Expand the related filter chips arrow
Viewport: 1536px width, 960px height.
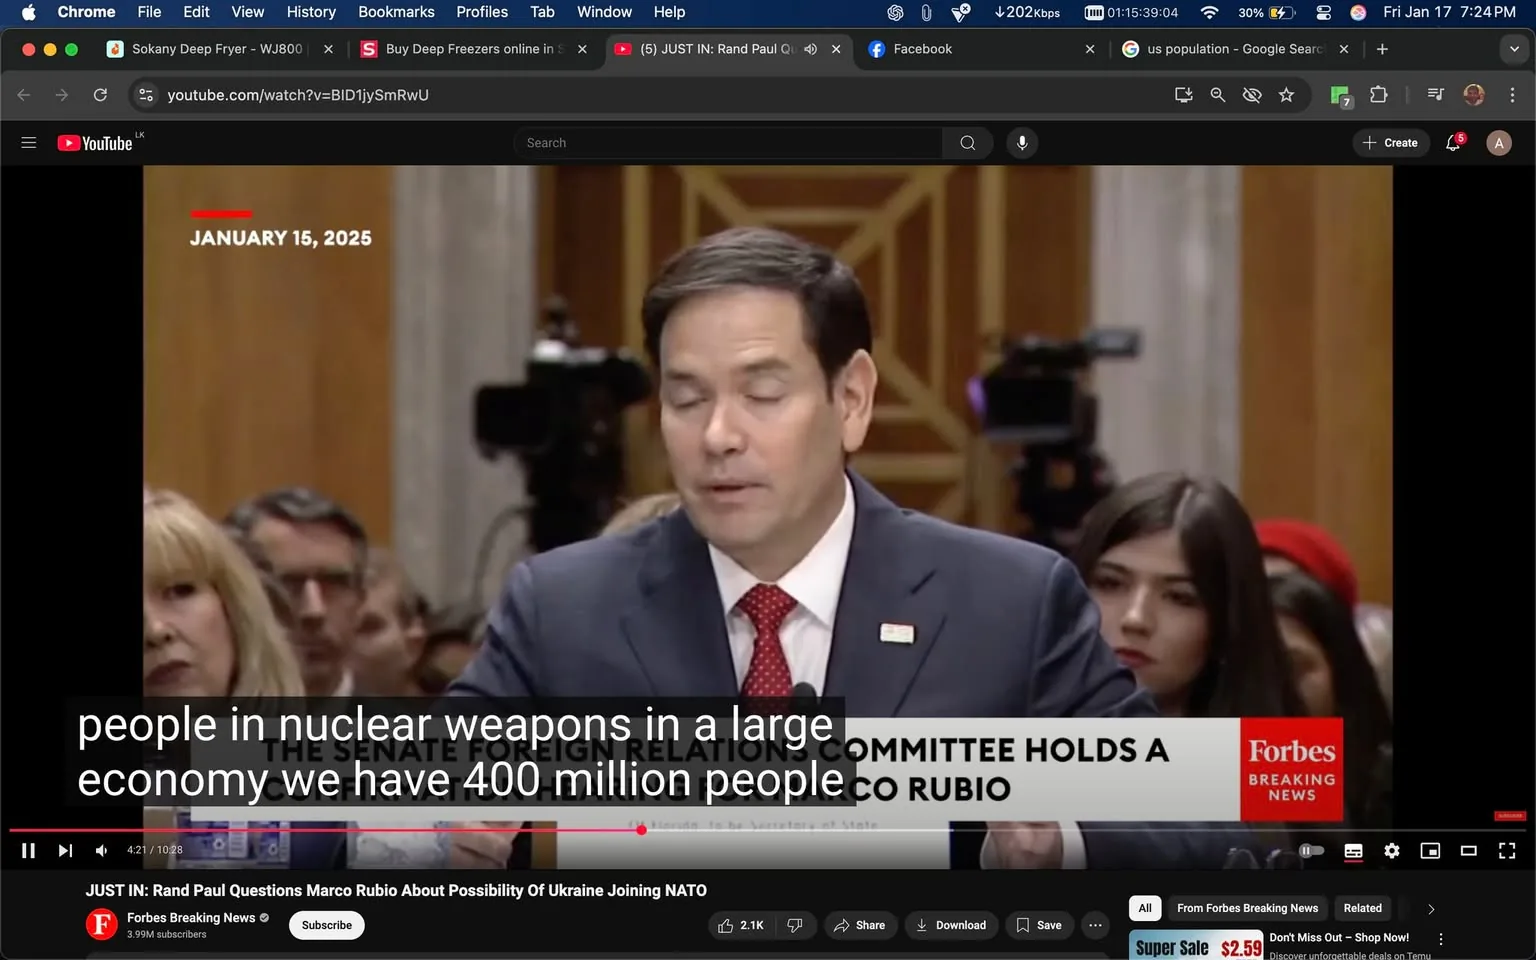pos(1430,909)
